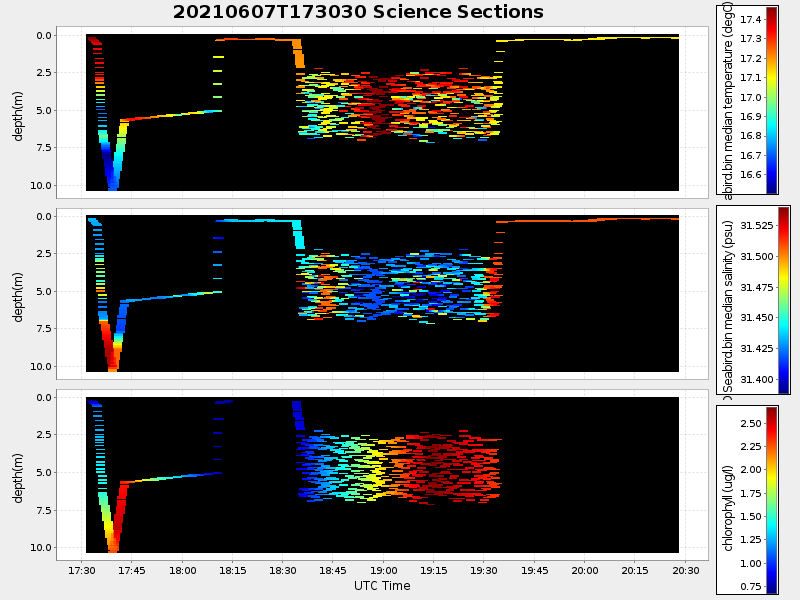The width and height of the screenshot is (800, 600).
Task: Click the temperature colorbar gradient
Action: pos(772,101)
